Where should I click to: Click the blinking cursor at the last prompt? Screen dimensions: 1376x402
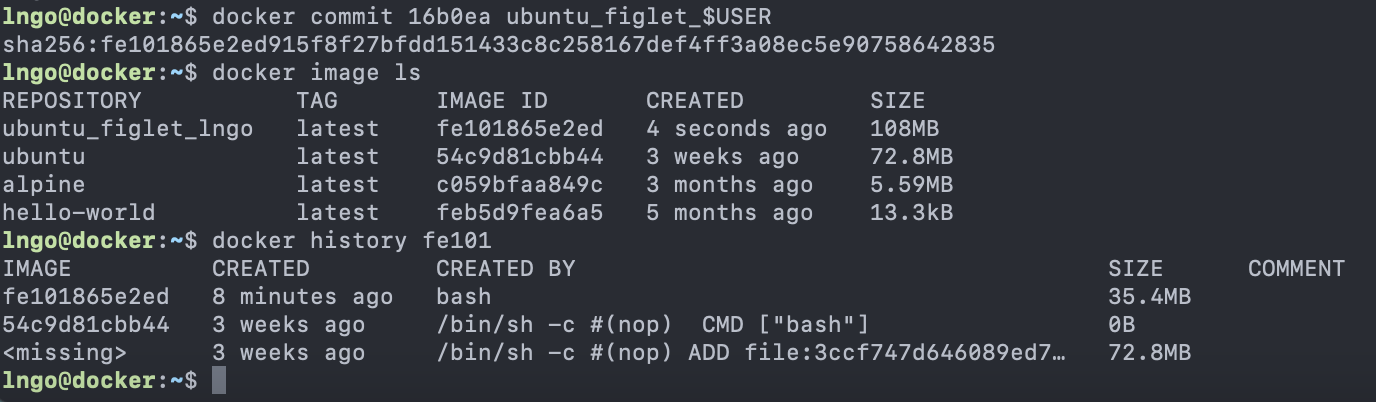pyautogui.click(x=219, y=381)
